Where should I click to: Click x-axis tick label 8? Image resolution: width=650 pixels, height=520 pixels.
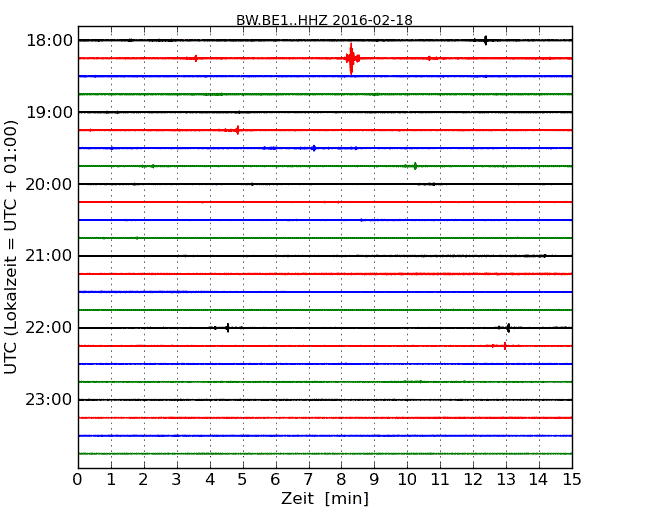tap(342, 479)
